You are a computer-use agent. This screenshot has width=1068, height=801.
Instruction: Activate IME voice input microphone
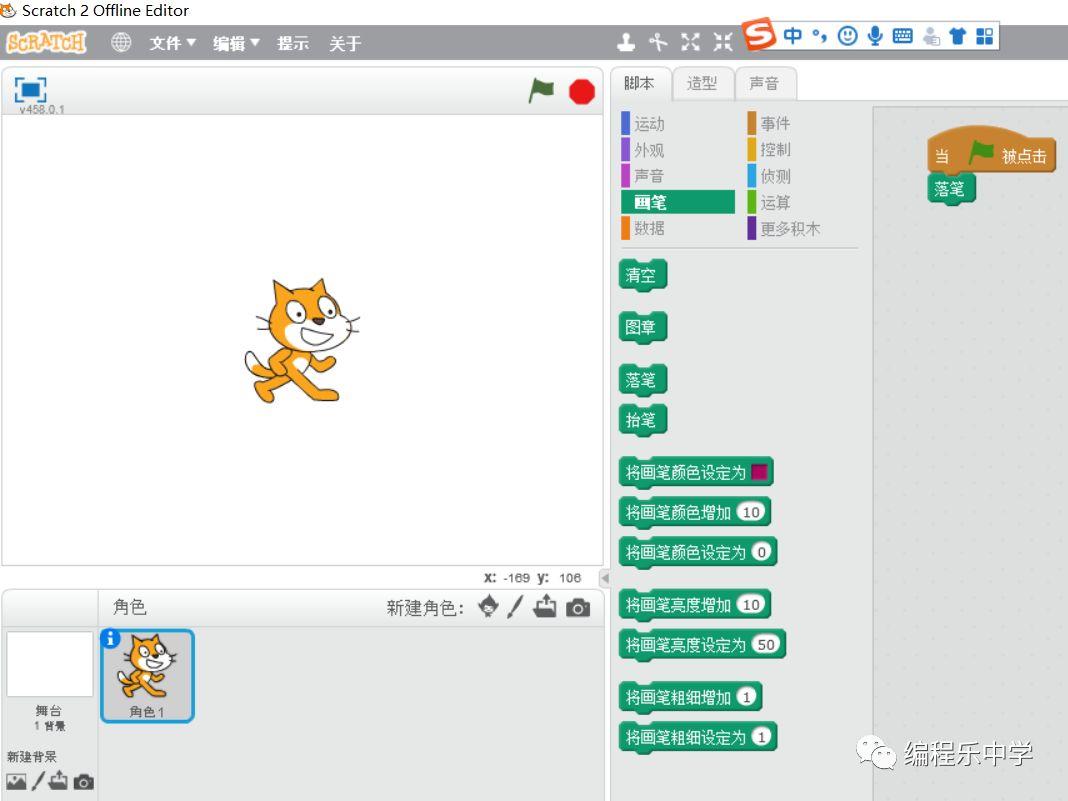(875, 35)
